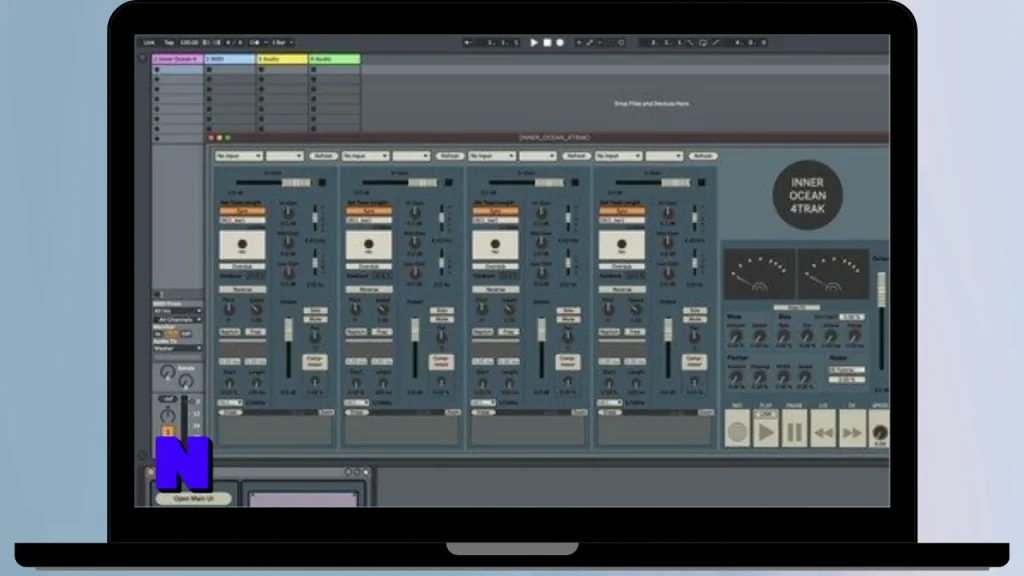Open the Audio To Master dropdown
The width and height of the screenshot is (1024, 576).
tap(178, 349)
